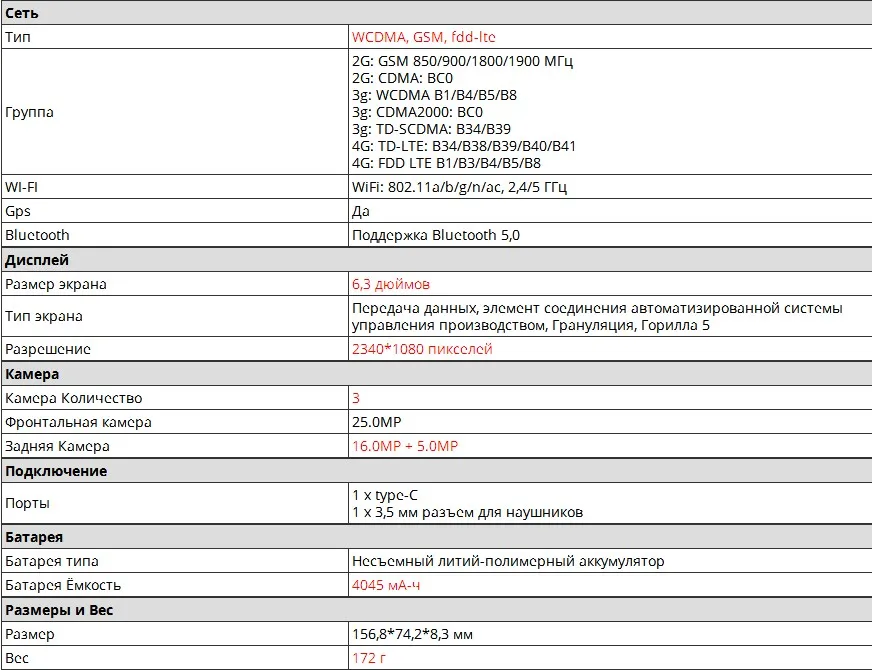Click the 16.0MP + 5.0MP rear camera value
Viewport: 872px width, 670px height.
click(405, 446)
